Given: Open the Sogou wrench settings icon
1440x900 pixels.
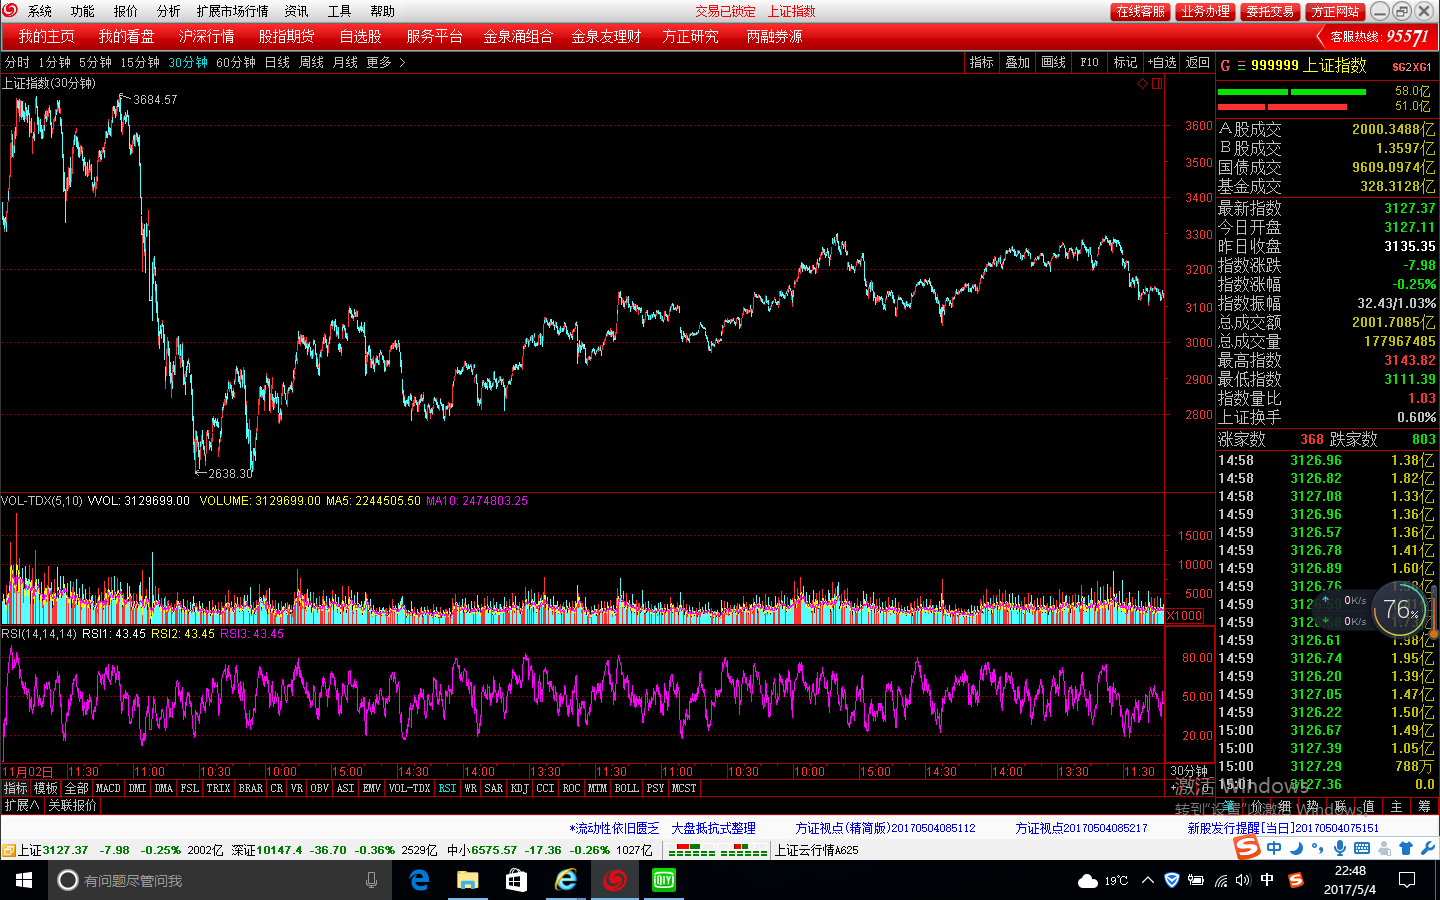Looking at the screenshot, I should tap(1428, 848).
